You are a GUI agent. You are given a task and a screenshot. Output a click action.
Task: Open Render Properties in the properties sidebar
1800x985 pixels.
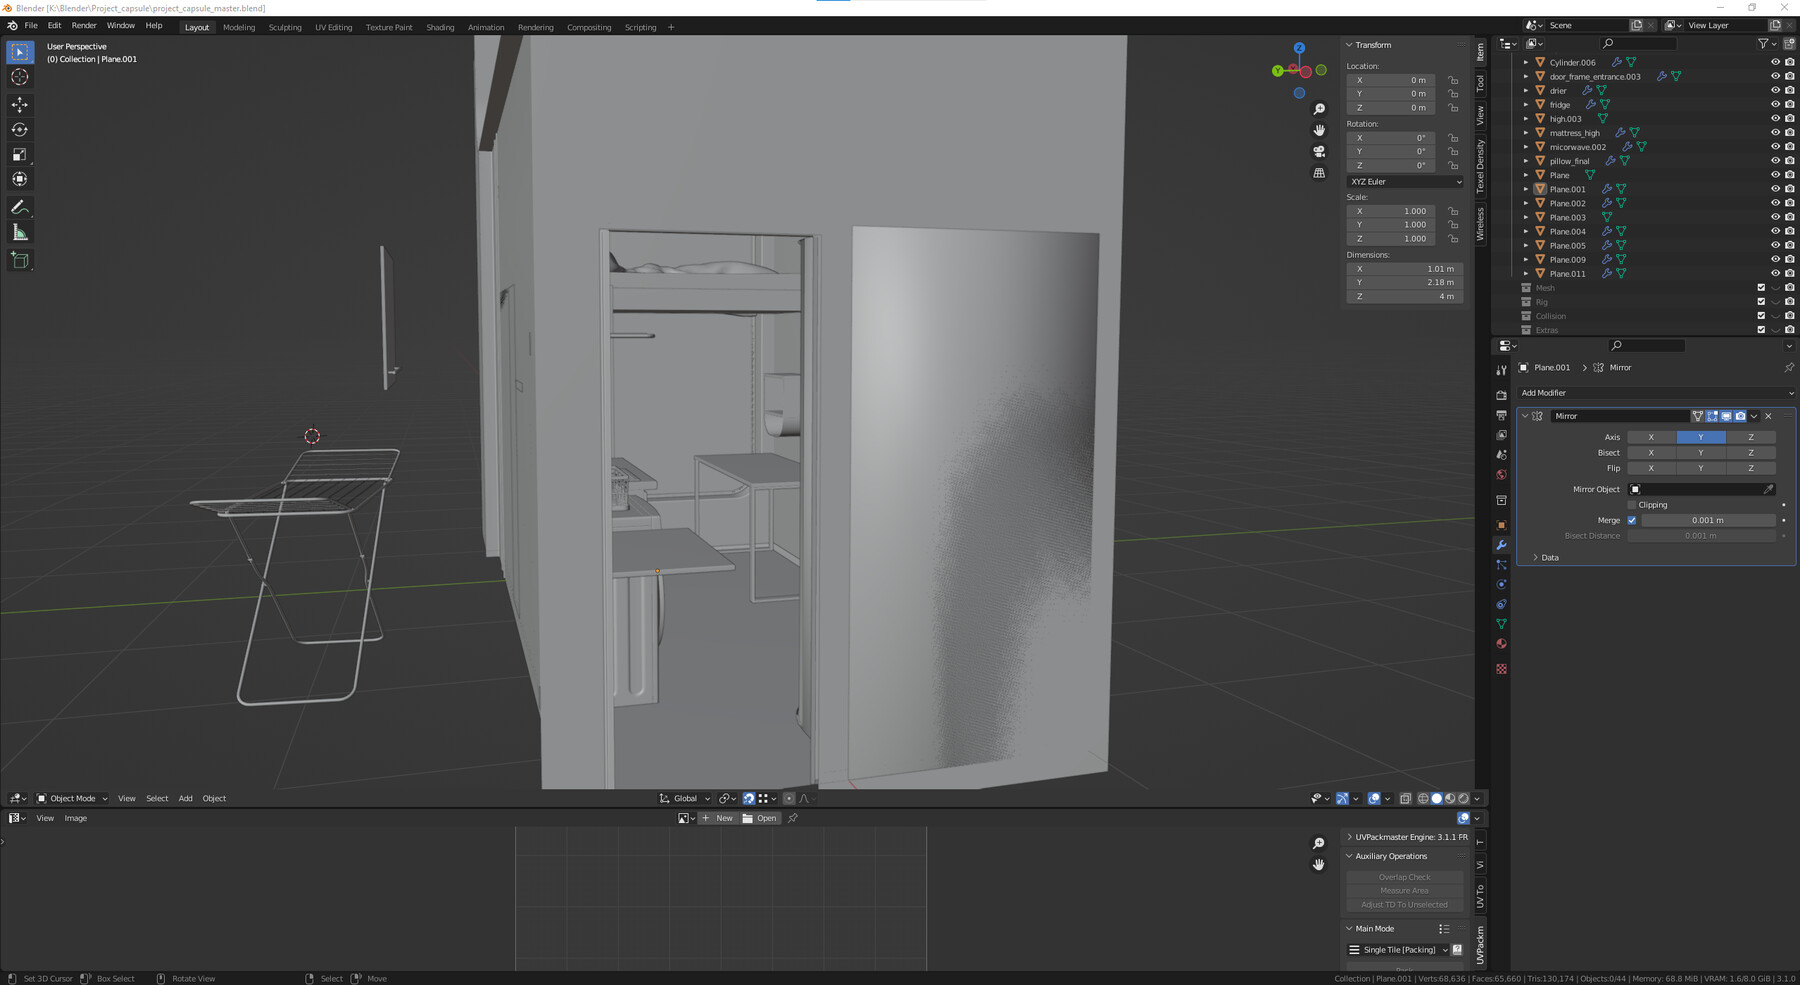click(1501, 394)
